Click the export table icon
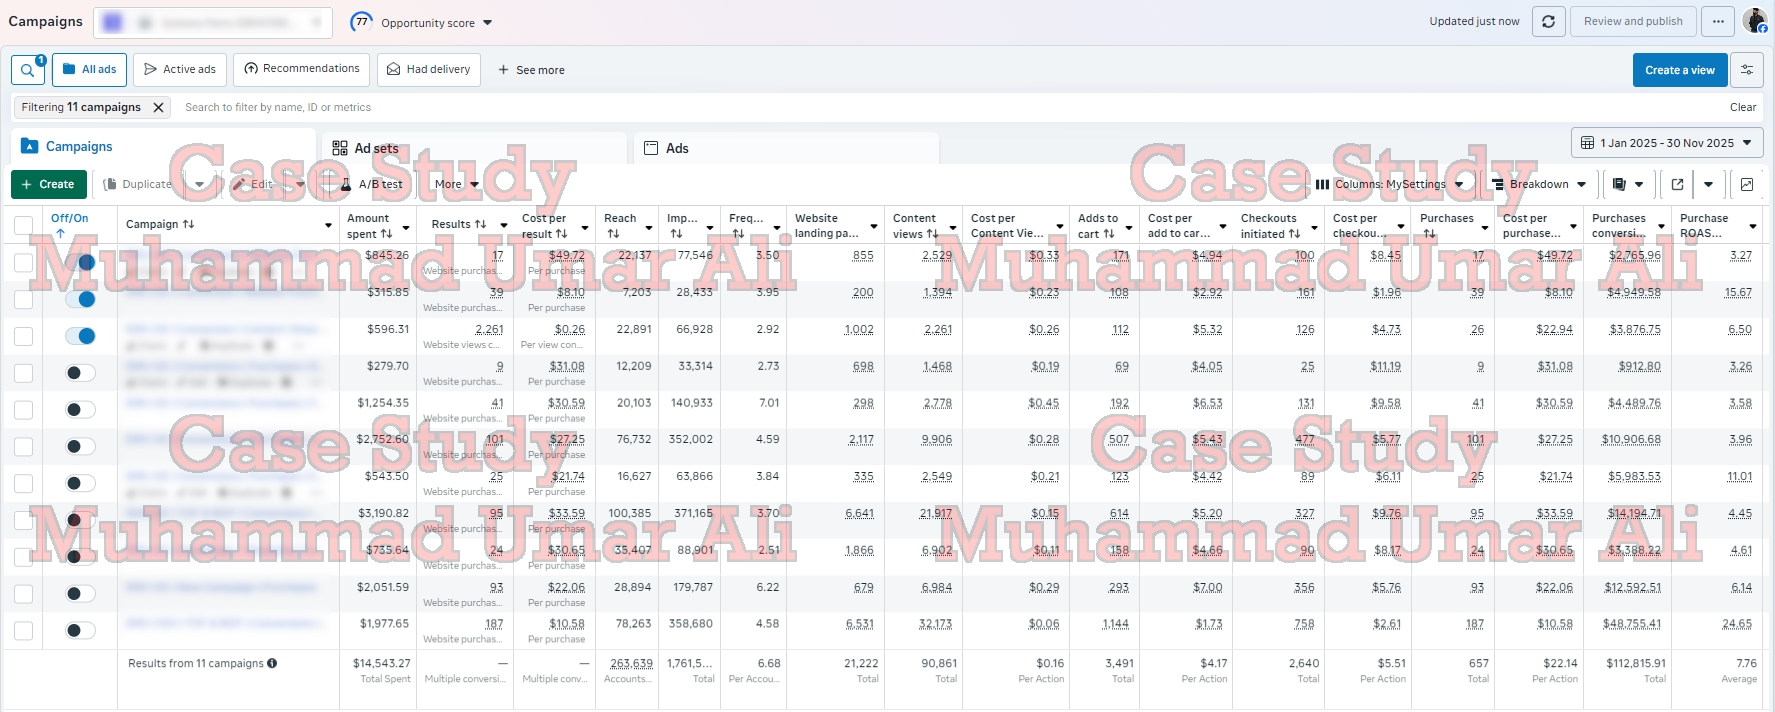1775x712 pixels. pos(1677,184)
